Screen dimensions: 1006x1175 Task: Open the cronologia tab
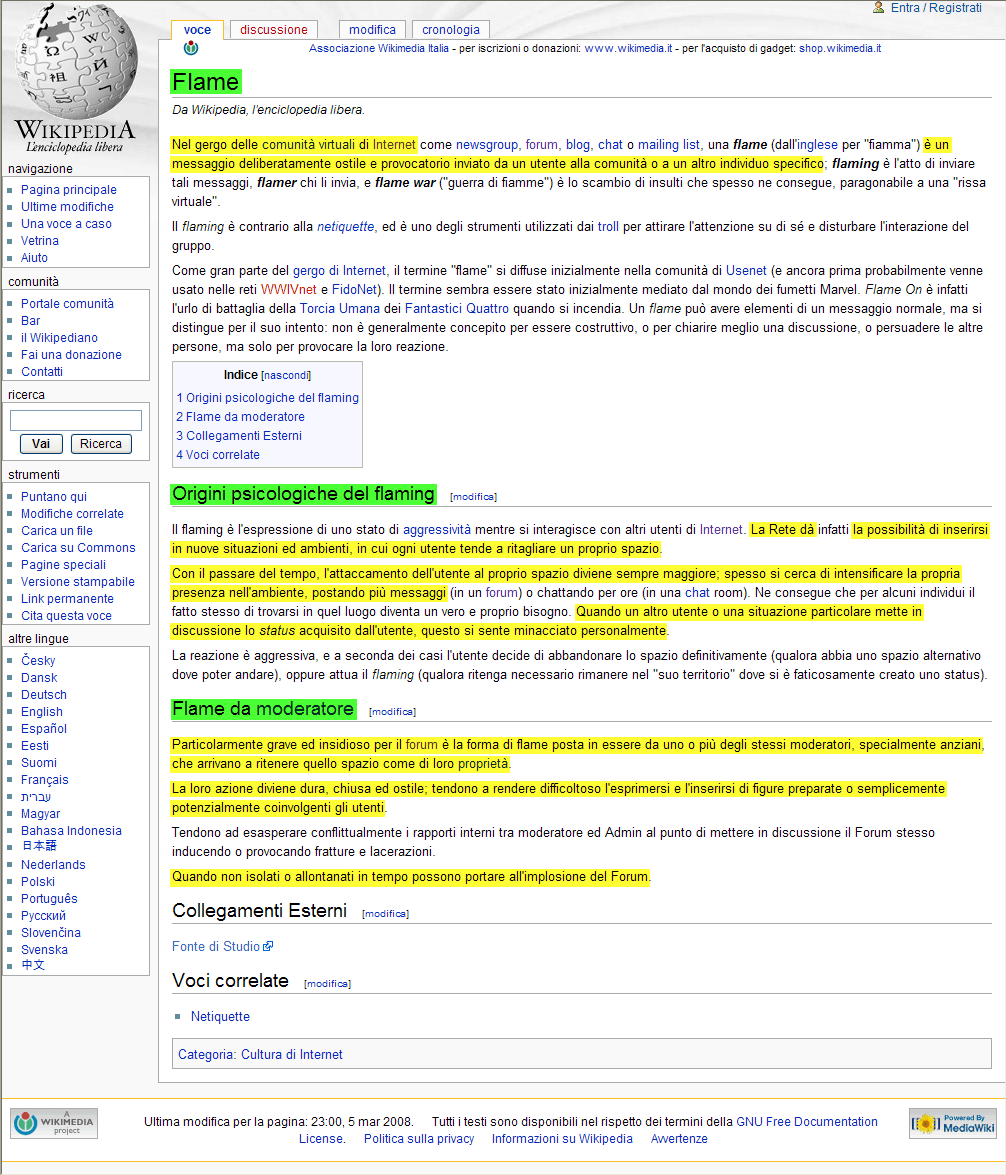coord(451,30)
